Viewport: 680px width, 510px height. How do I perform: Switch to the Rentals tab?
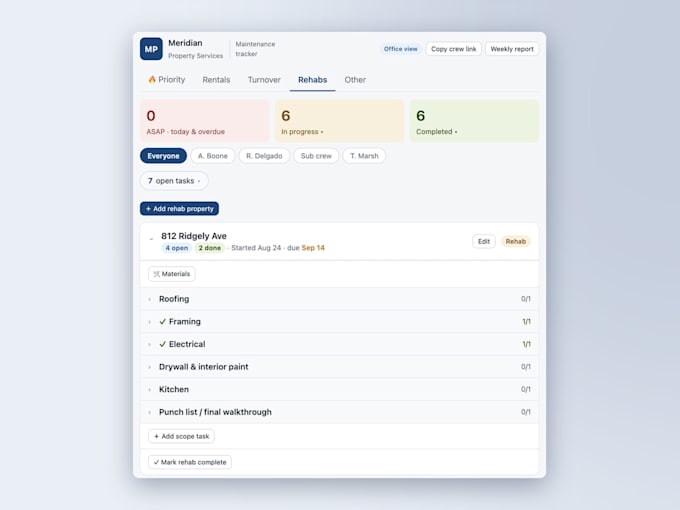click(x=216, y=80)
